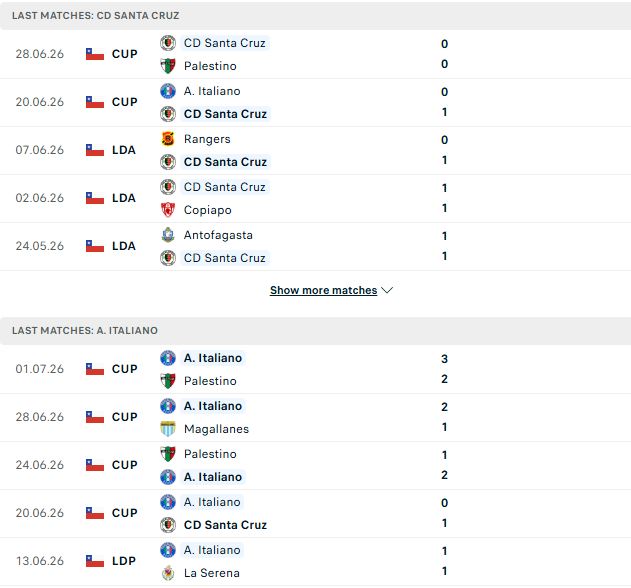Click A. Italiano crest in 01.07.26 match
Screen dimensions: 631x588
click(x=168, y=358)
